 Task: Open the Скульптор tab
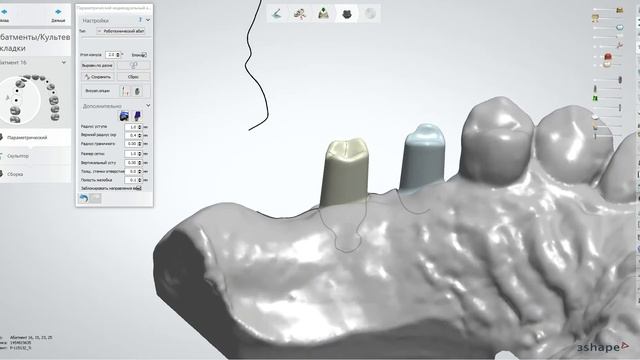click(36, 156)
